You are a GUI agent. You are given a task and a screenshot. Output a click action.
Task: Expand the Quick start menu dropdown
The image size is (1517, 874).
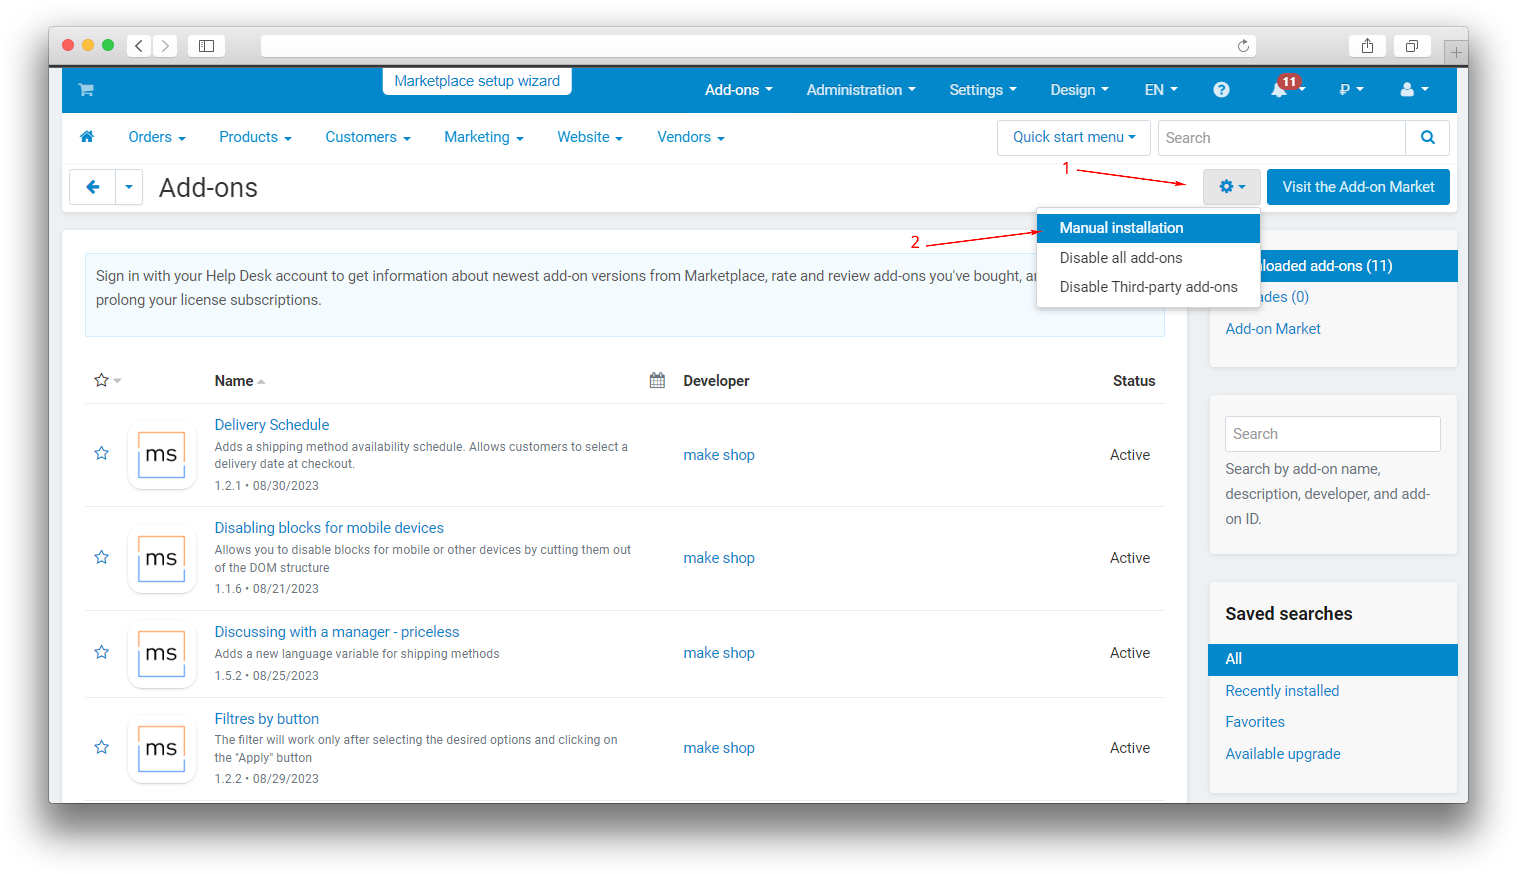[x=1073, y=138]
